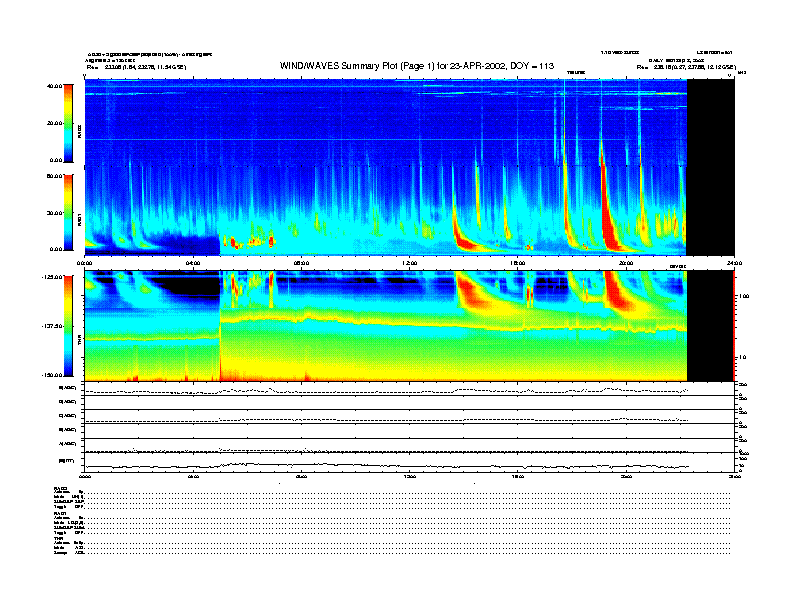Click the TNR axis label beside lower spectrogram
The width and height of the screenshot is (792, 612).
pos(80,342)
